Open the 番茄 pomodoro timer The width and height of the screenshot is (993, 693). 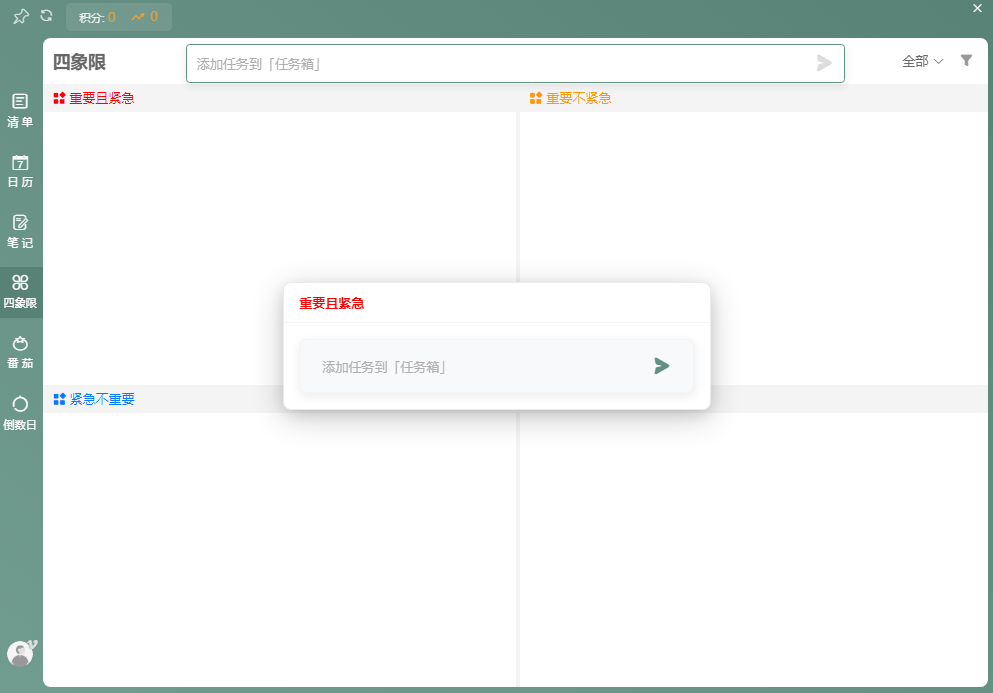20,352
